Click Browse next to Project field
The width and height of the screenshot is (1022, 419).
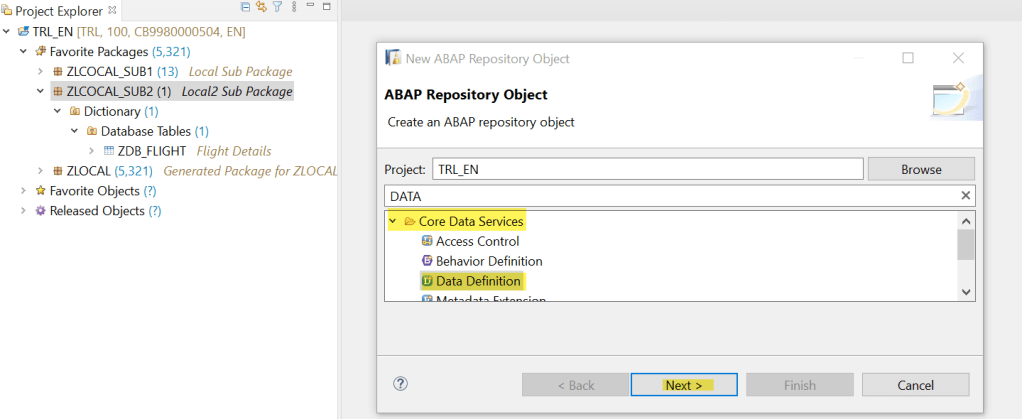[x=921, y=169]
